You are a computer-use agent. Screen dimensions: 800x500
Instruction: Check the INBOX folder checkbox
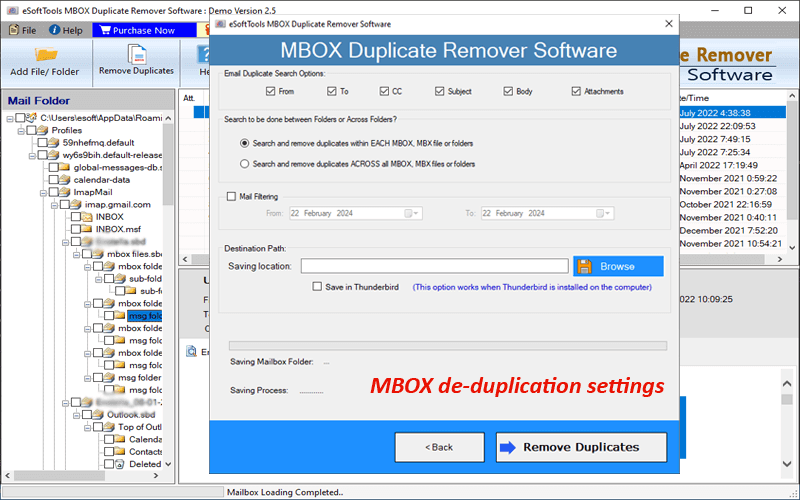coord(76,217)
